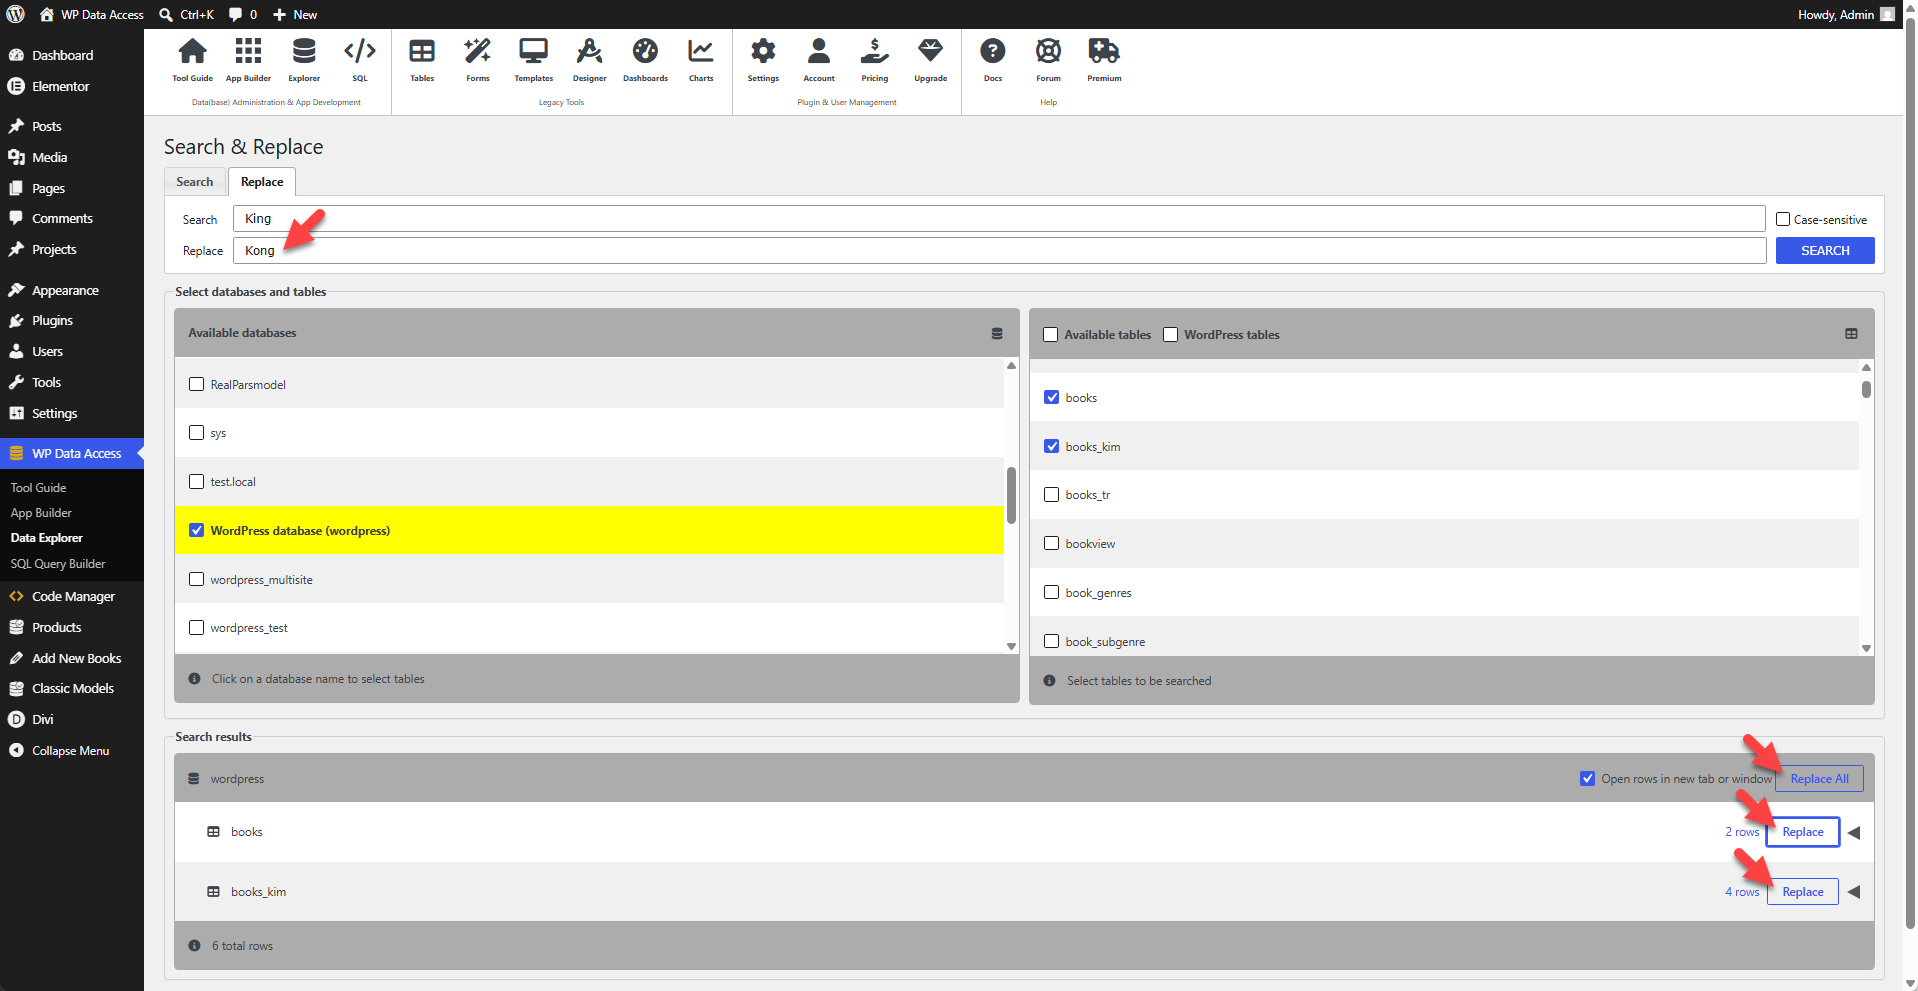Enable the Case-sensitive checkbox
The image size is (1918, 991).
tap(1783, 219)
